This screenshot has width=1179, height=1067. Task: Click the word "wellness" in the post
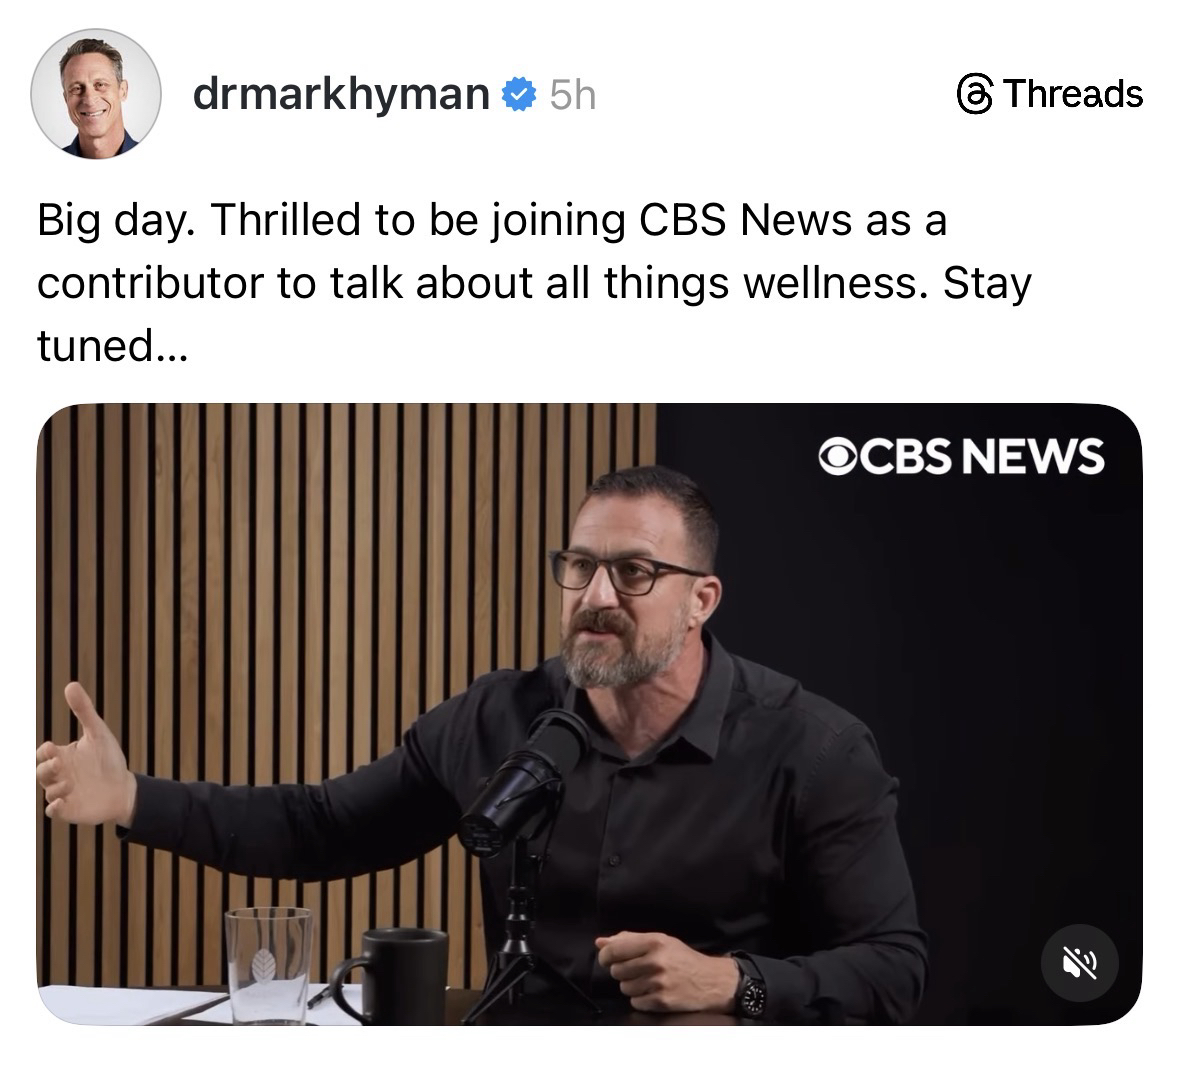(x=831, y=283)
